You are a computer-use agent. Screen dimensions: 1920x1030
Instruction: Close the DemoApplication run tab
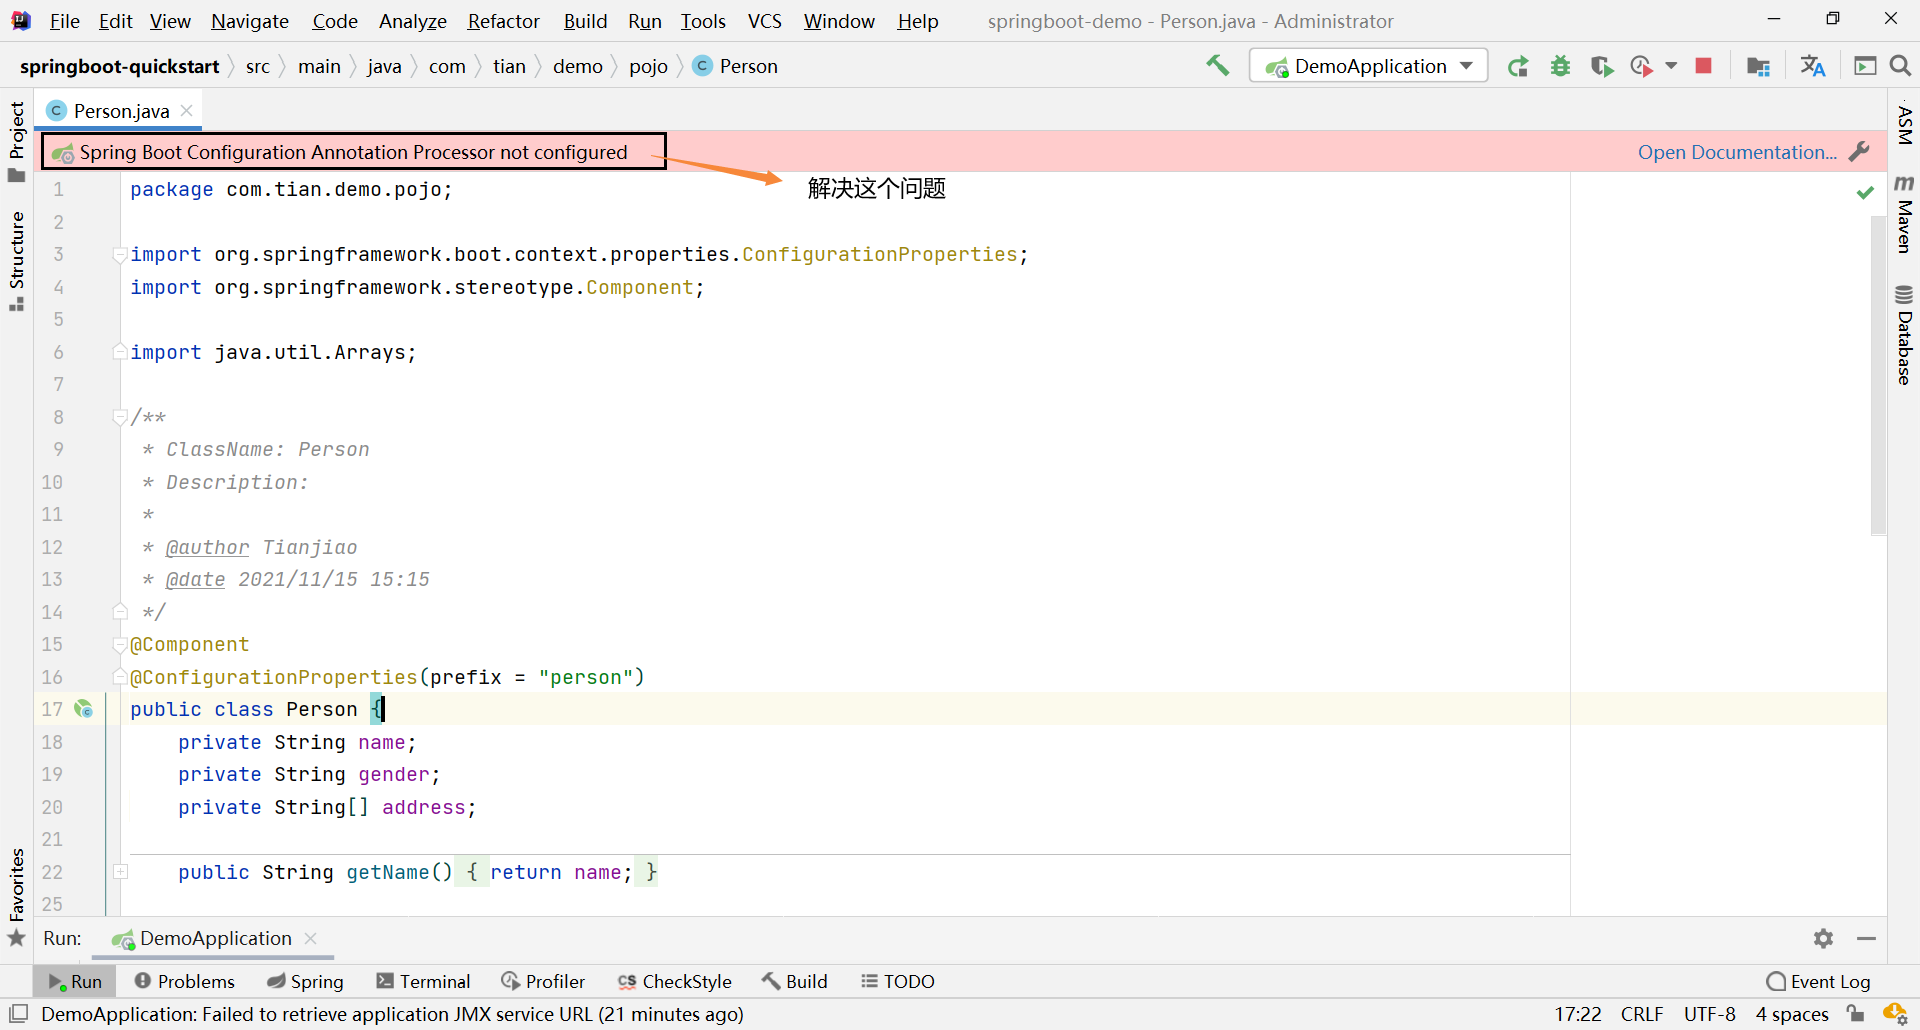coord(311,938)
